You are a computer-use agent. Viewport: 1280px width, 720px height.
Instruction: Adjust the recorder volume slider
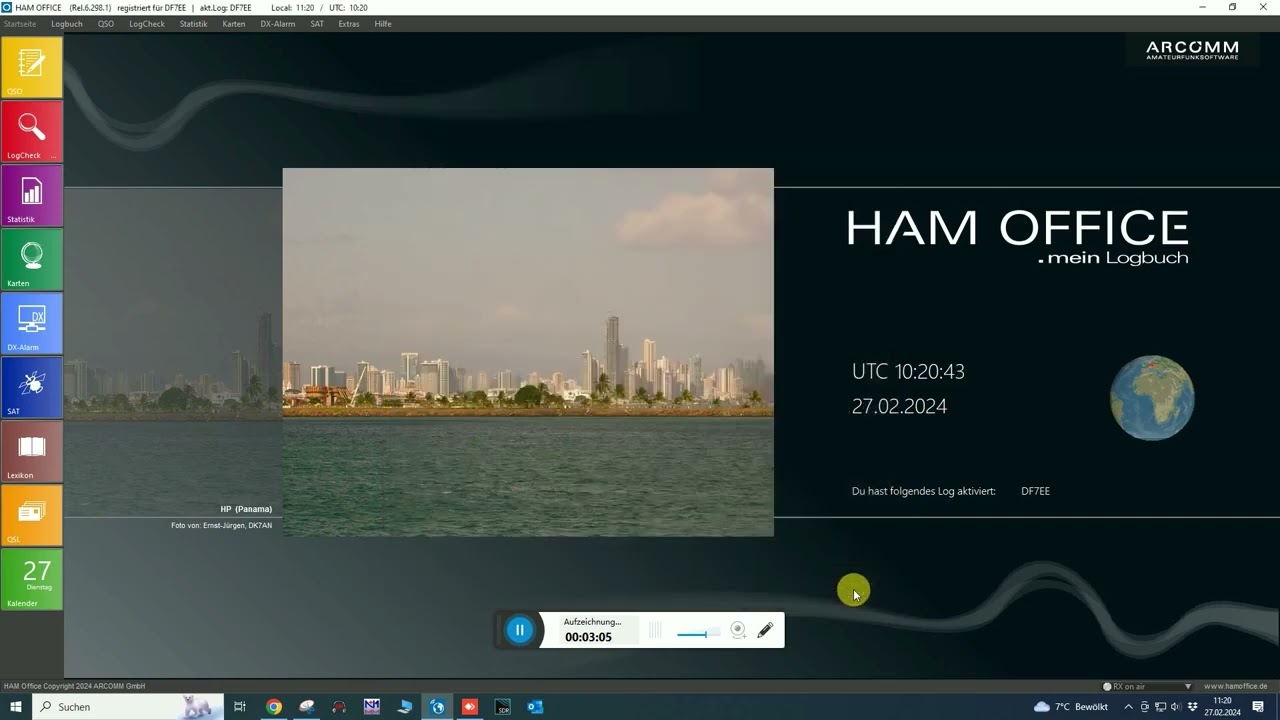[x=698, y=634]
